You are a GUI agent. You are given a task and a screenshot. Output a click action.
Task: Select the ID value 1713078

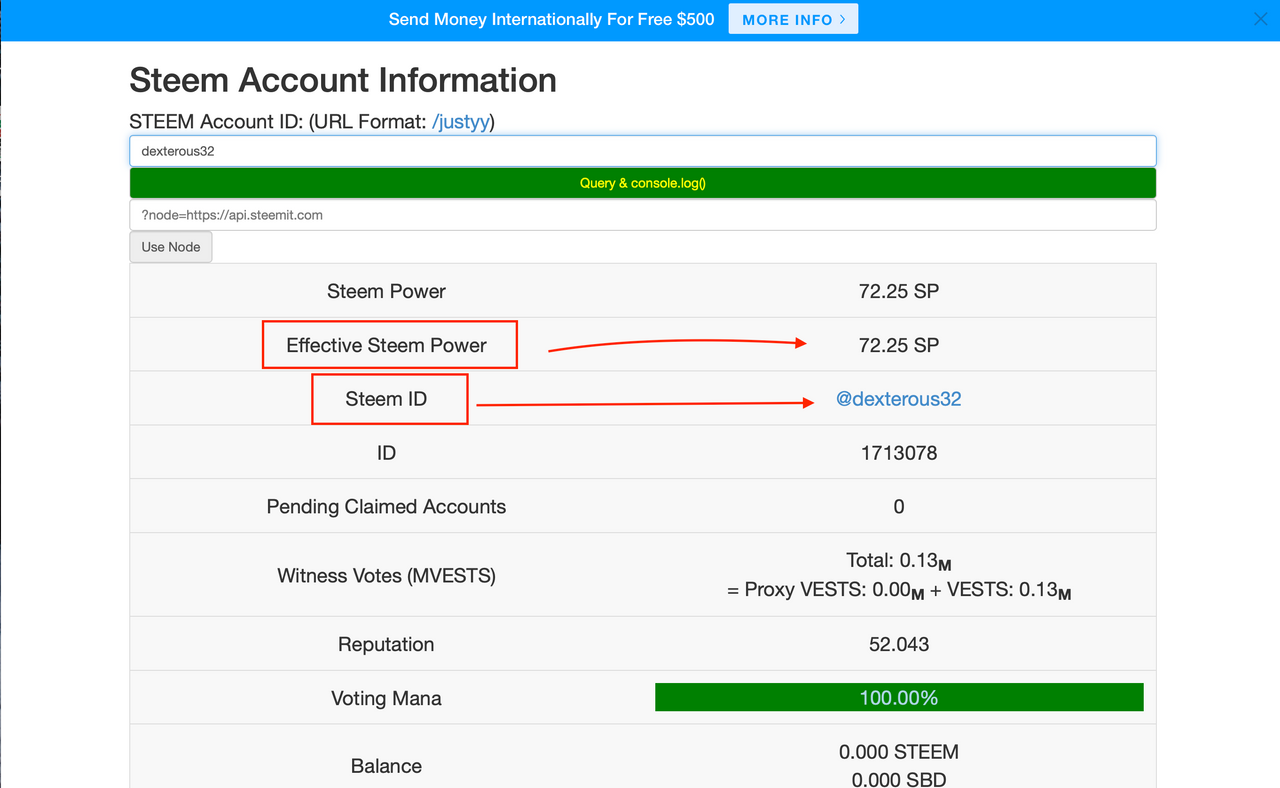pyautogui.click(x=899, y=453)
